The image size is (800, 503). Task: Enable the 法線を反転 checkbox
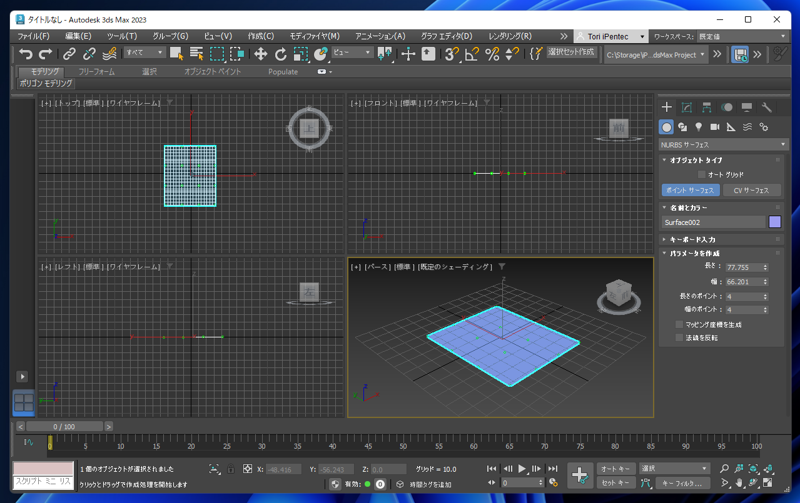(679, 338)
